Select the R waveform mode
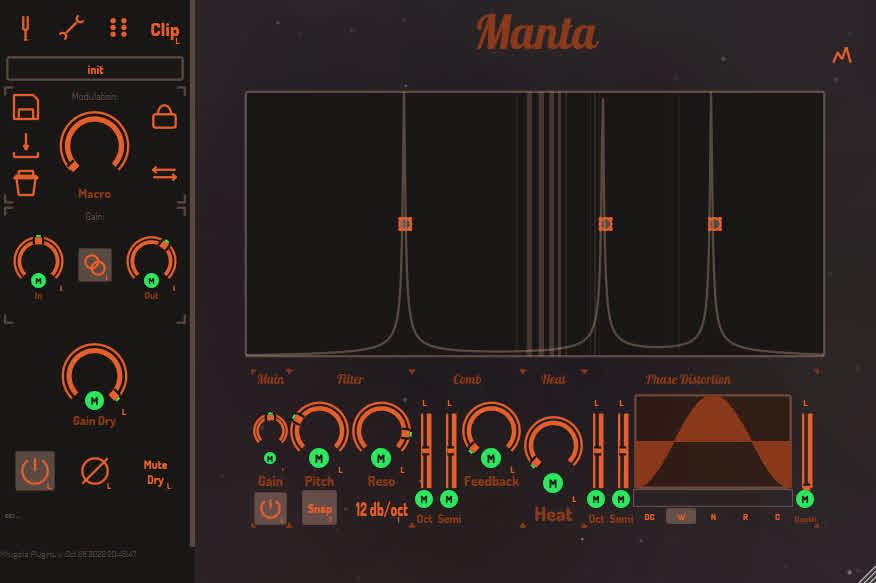 pos(745,517)
